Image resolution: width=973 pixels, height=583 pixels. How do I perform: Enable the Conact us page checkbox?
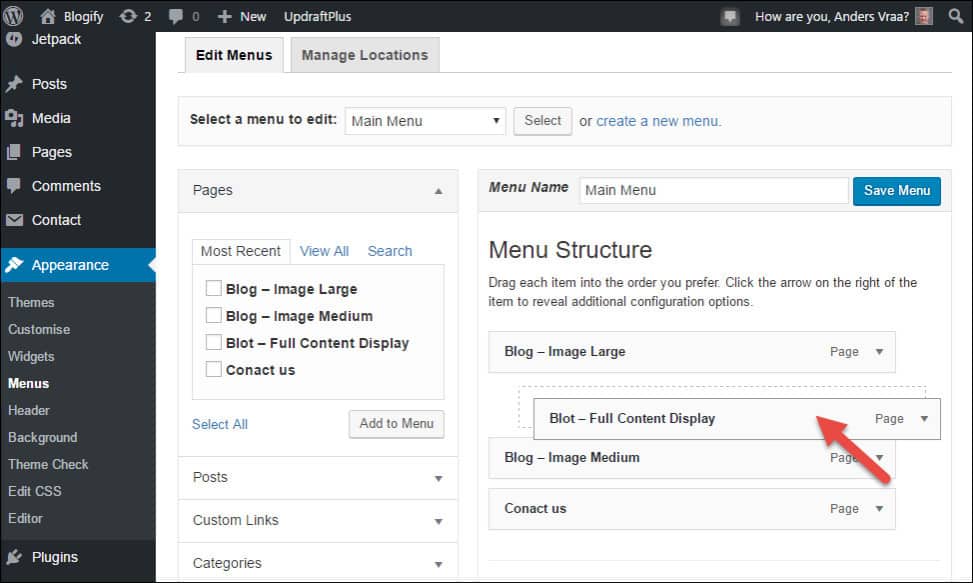[x=213, y=370]
